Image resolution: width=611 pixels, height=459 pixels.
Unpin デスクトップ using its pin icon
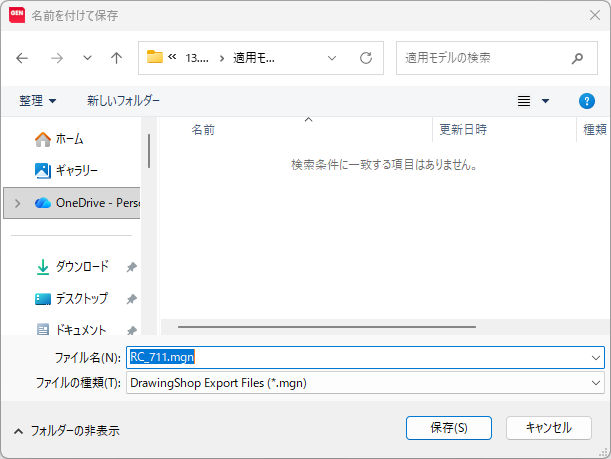point(131,299)
